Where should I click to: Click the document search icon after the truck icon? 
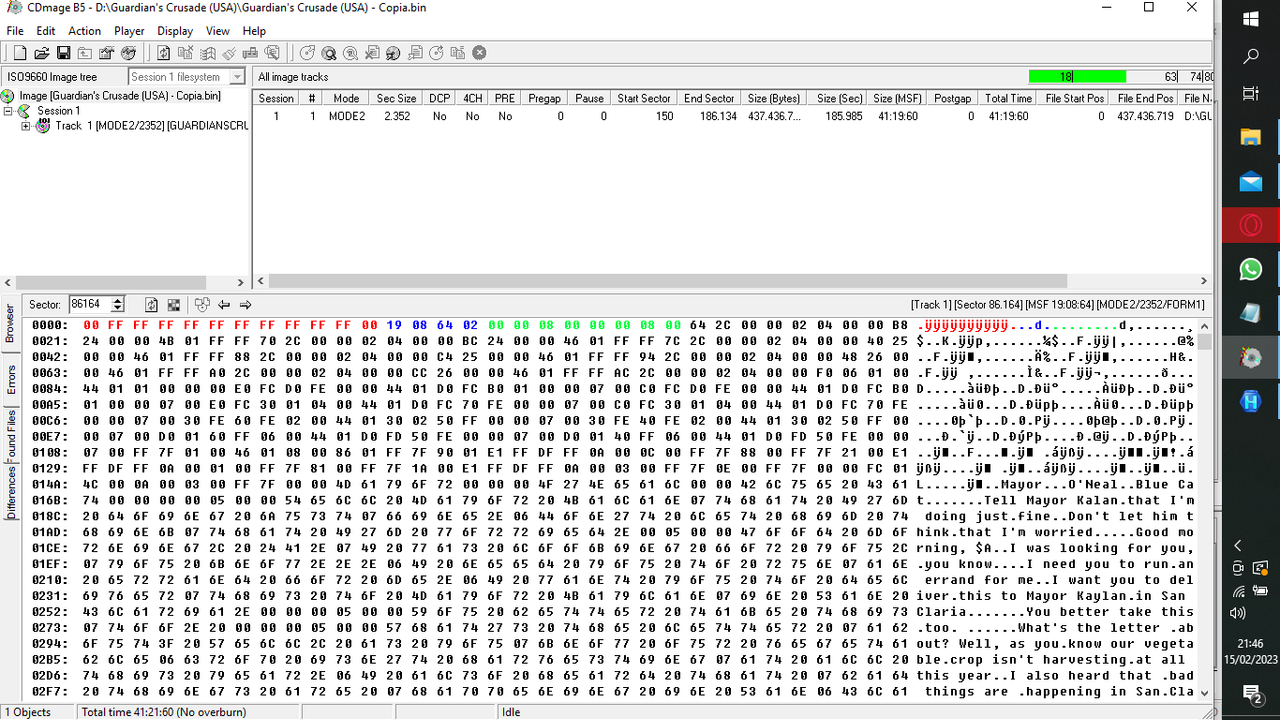pos(272,53)
